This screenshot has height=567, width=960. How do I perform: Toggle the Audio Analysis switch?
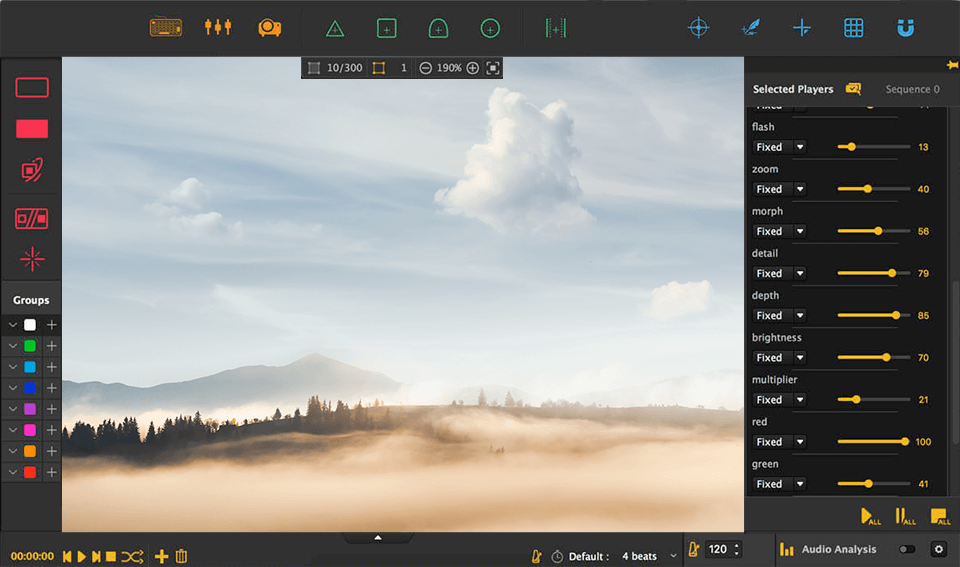click(x=907, y=549)
